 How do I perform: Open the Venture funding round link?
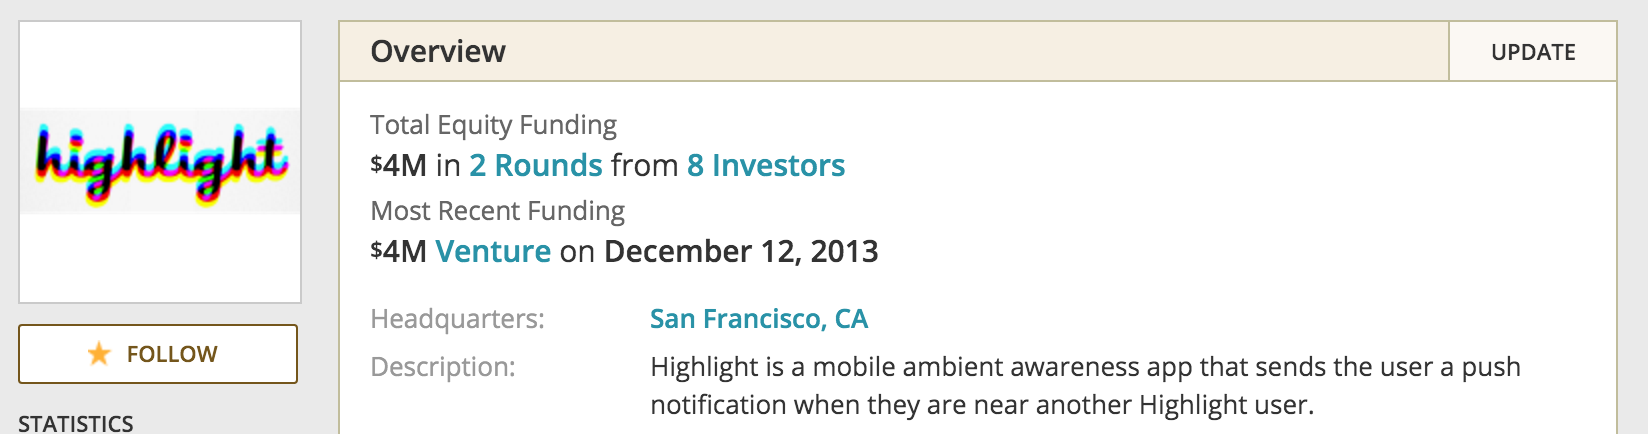pyautogui.click(x=493, y=251)
